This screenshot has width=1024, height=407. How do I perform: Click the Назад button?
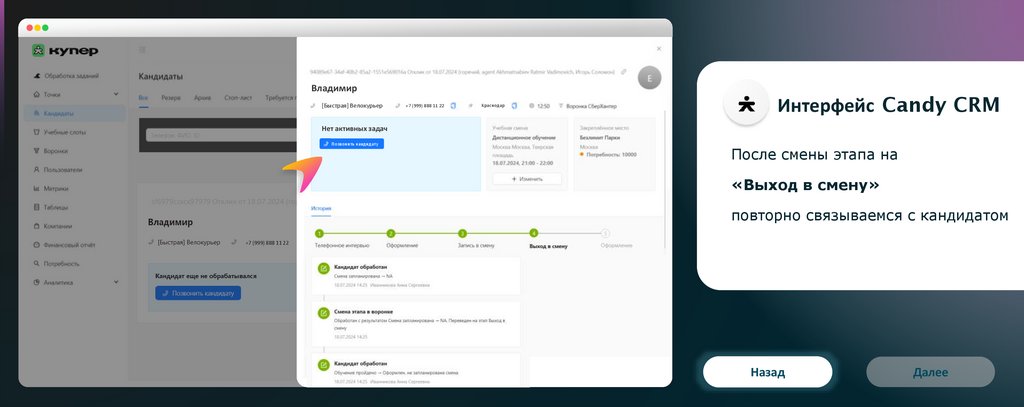[767, 372]
